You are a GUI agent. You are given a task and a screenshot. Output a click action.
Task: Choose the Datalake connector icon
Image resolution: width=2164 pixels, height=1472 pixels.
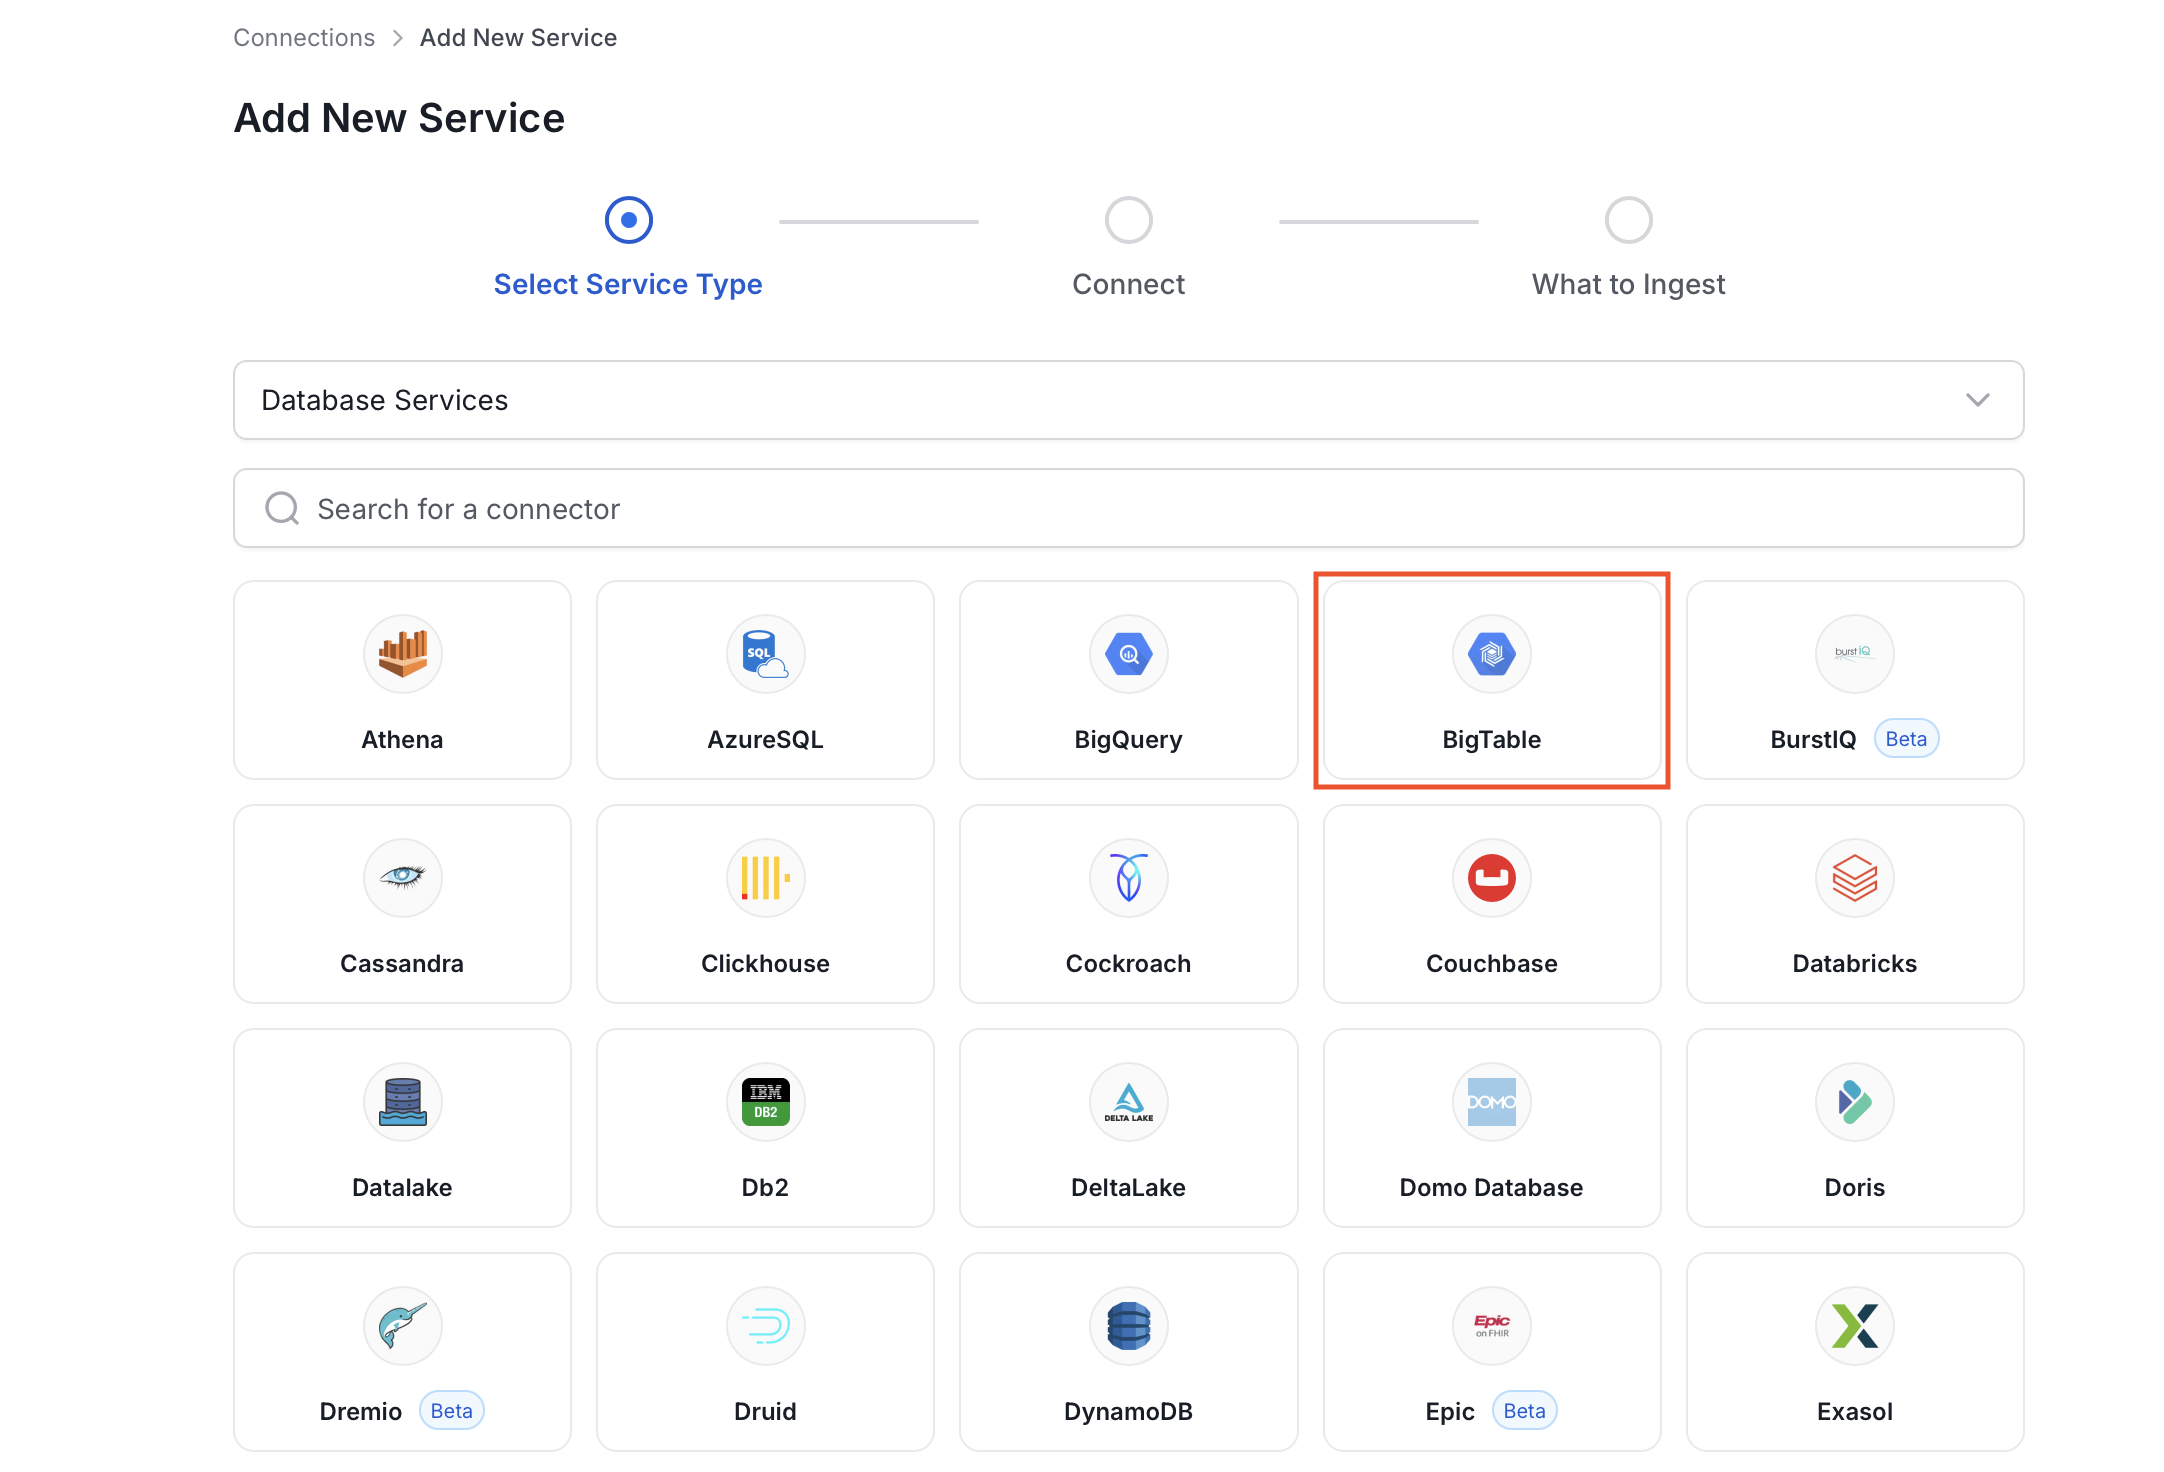coord(402,1102)
